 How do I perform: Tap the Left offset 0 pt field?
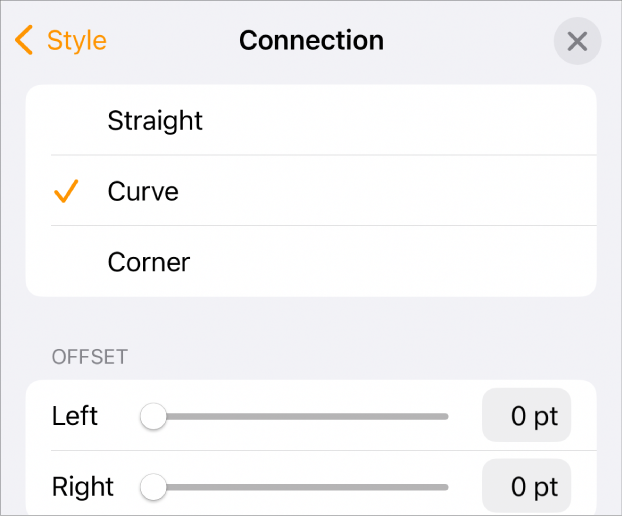tap(527, 416)
